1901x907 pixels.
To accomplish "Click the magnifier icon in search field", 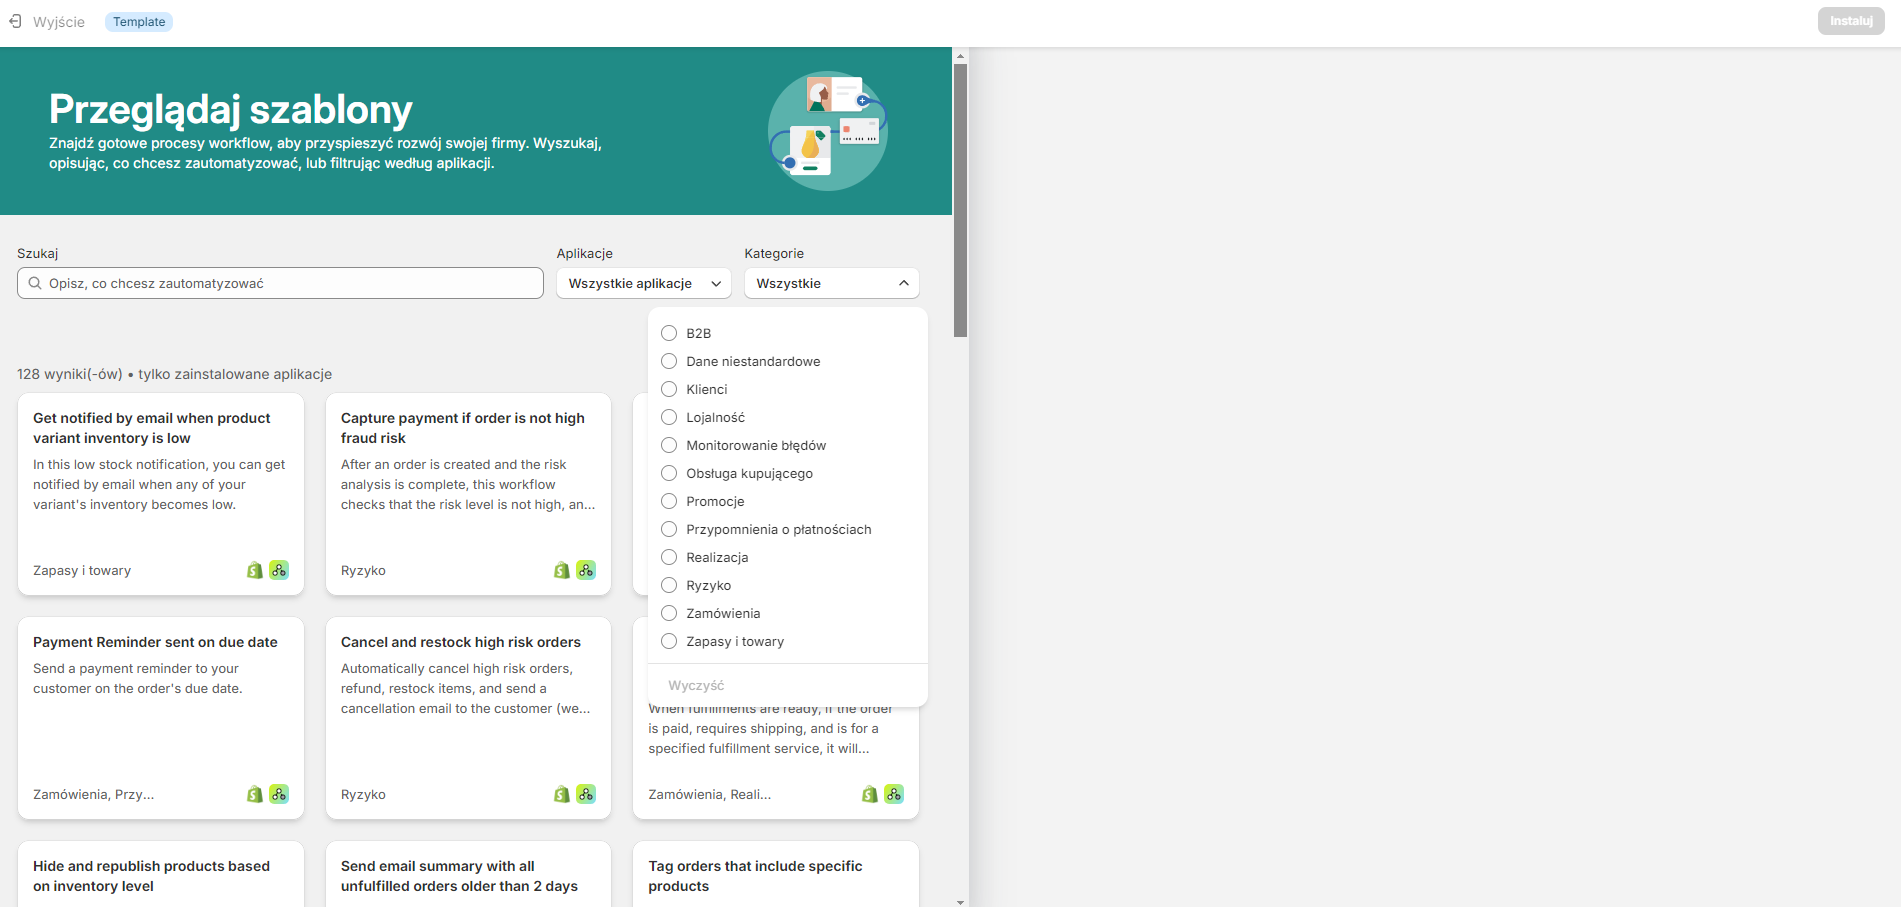I will point(35,283).
